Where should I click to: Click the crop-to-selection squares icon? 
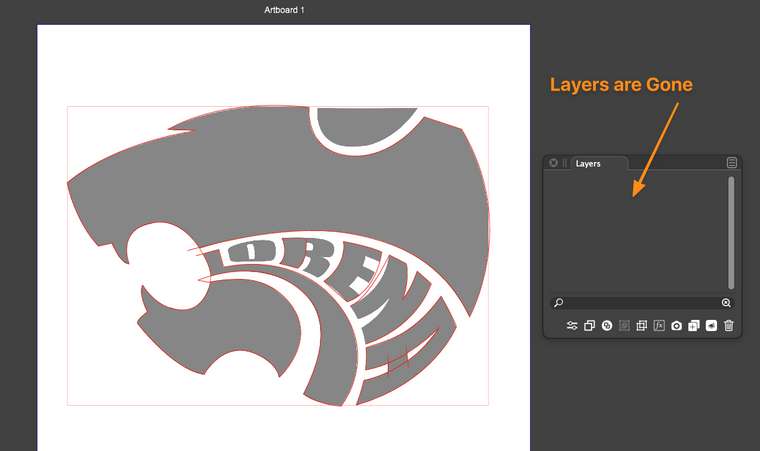(642, 326)
